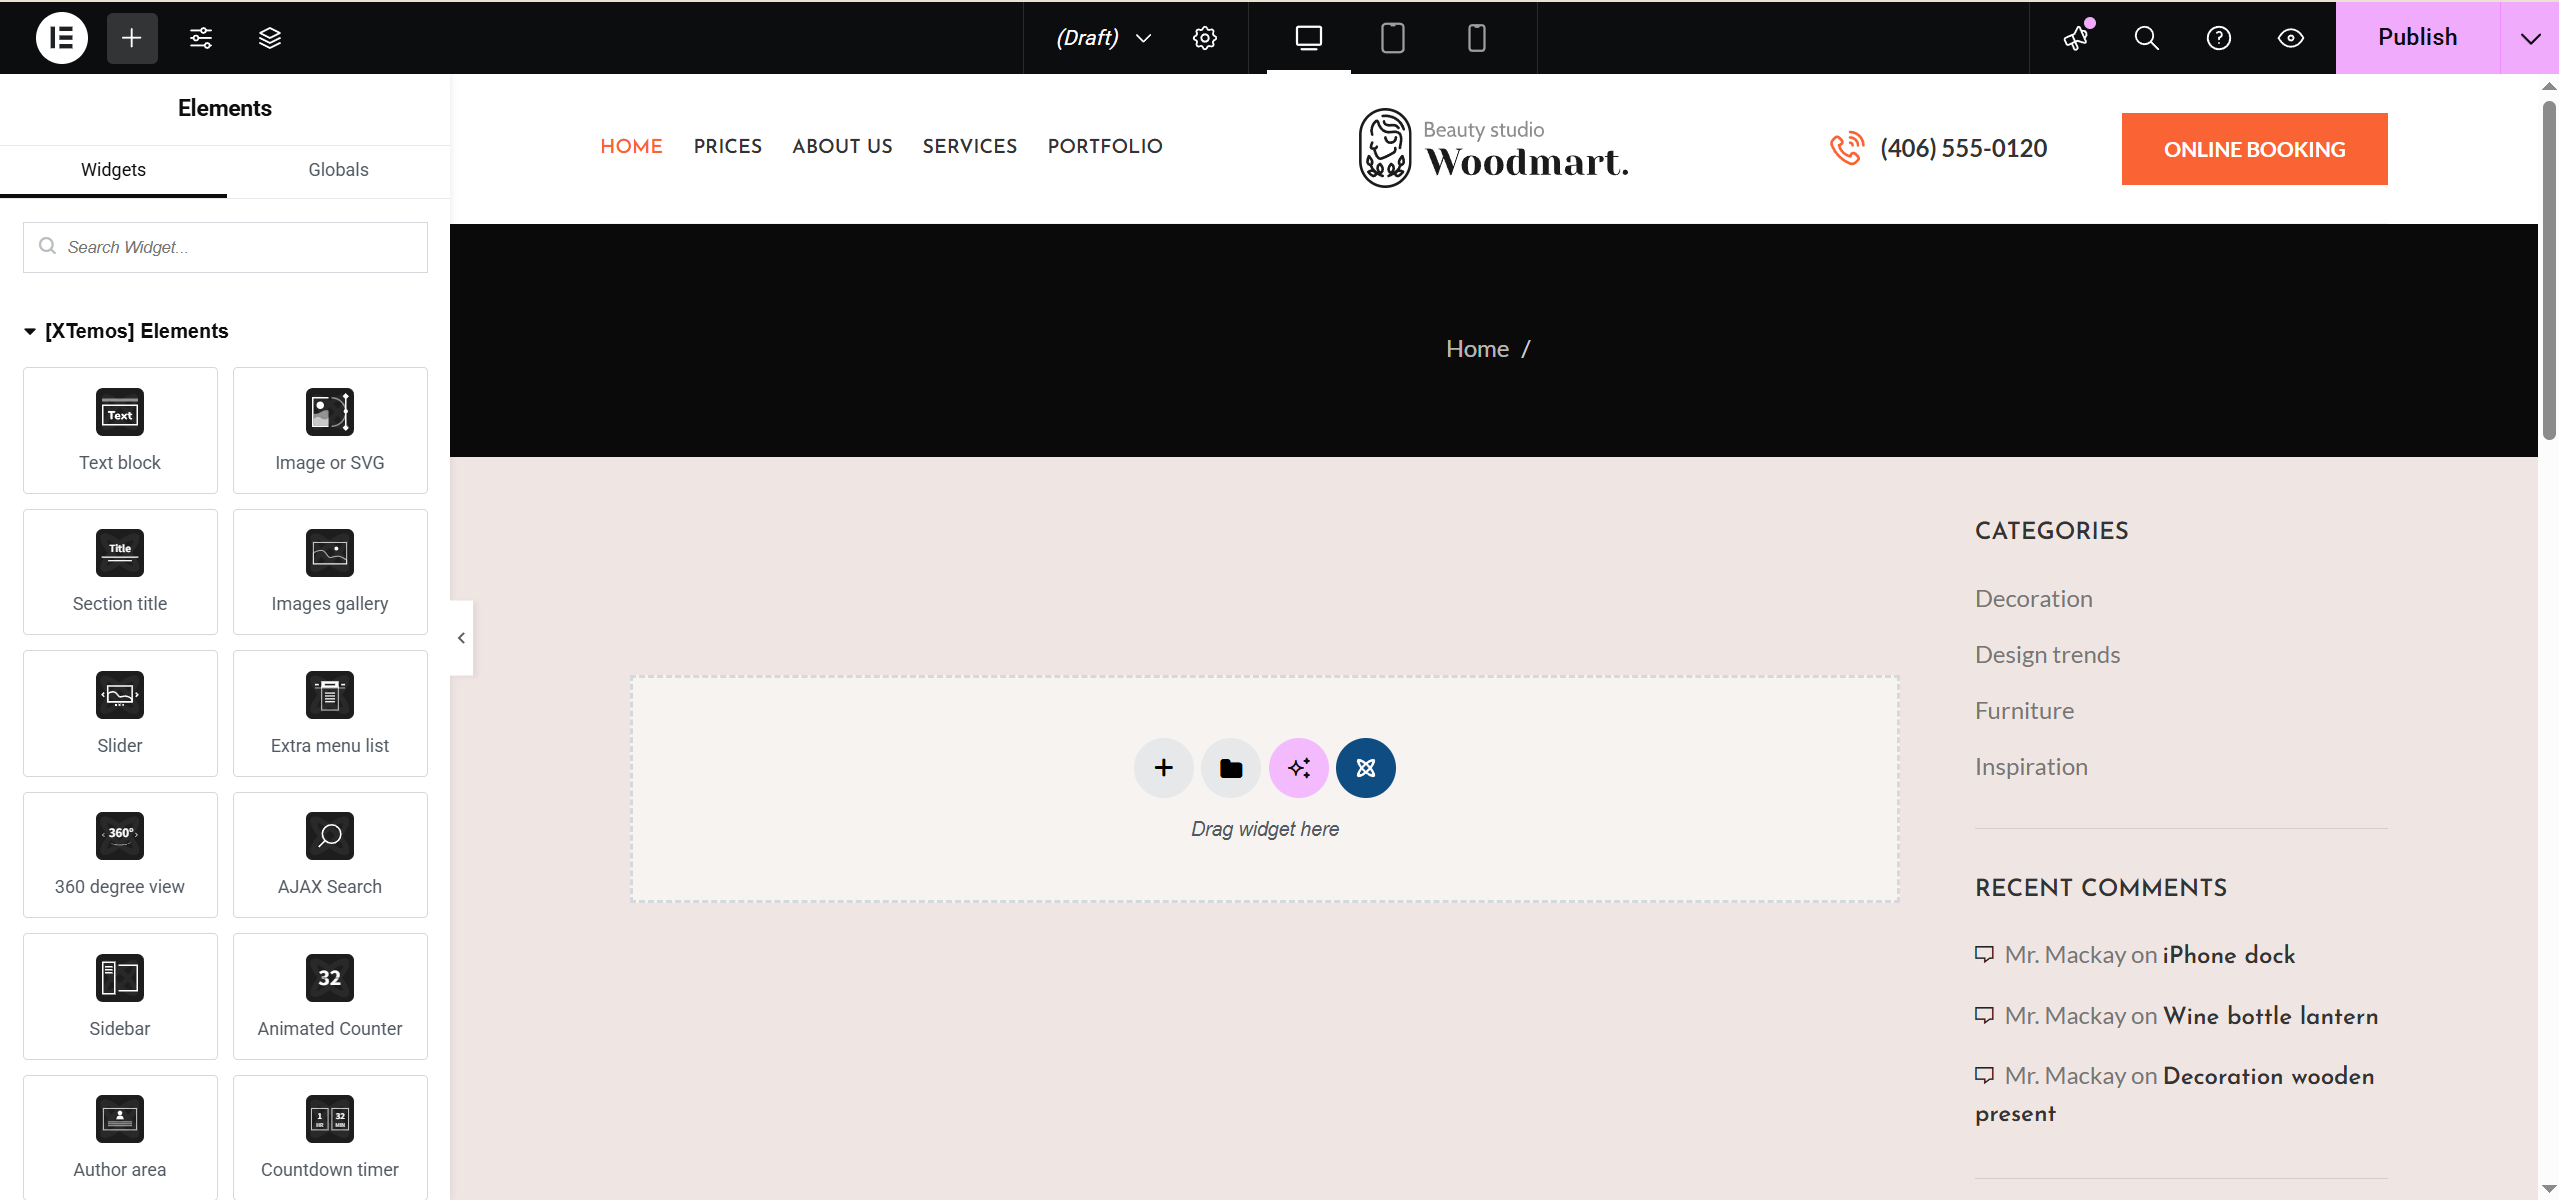Image resolution: width=2559 pixels, height=1200 pixels.
Task: Open the template library folder icon
Action: (x=1230, y=768)
